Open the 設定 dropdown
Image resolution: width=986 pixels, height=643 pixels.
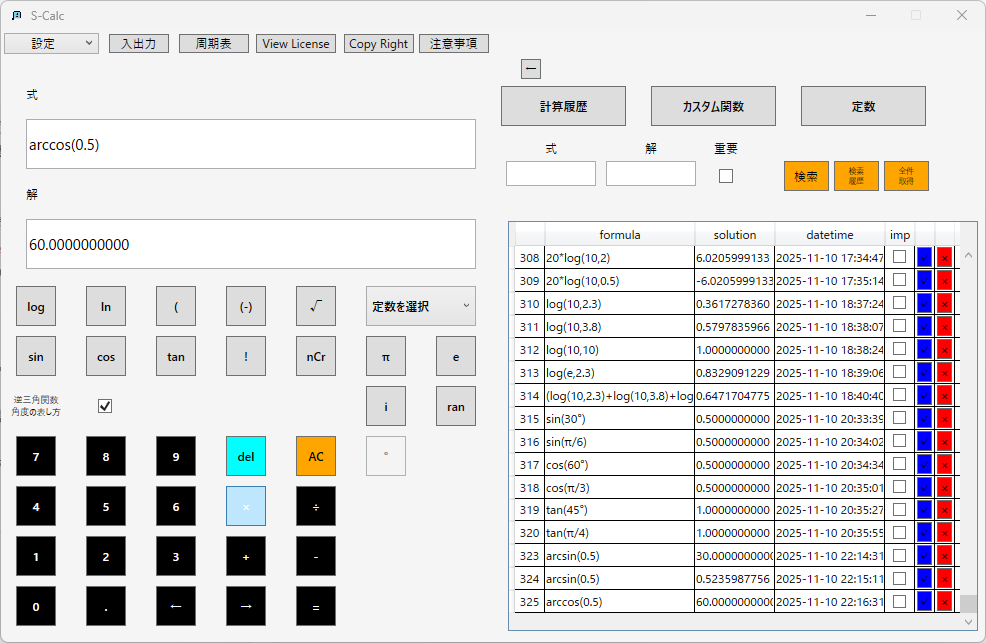point(51,43)
